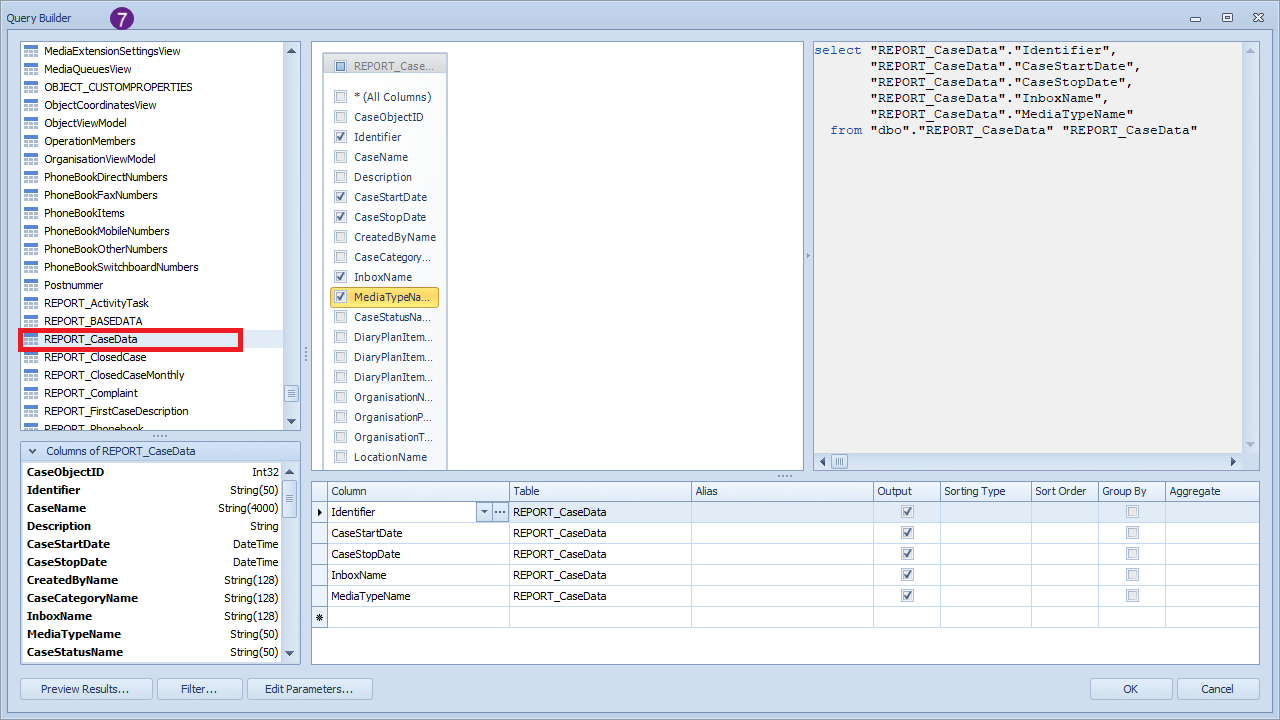Uncheck CaseStartDate field in diagram

click(341, 197)
